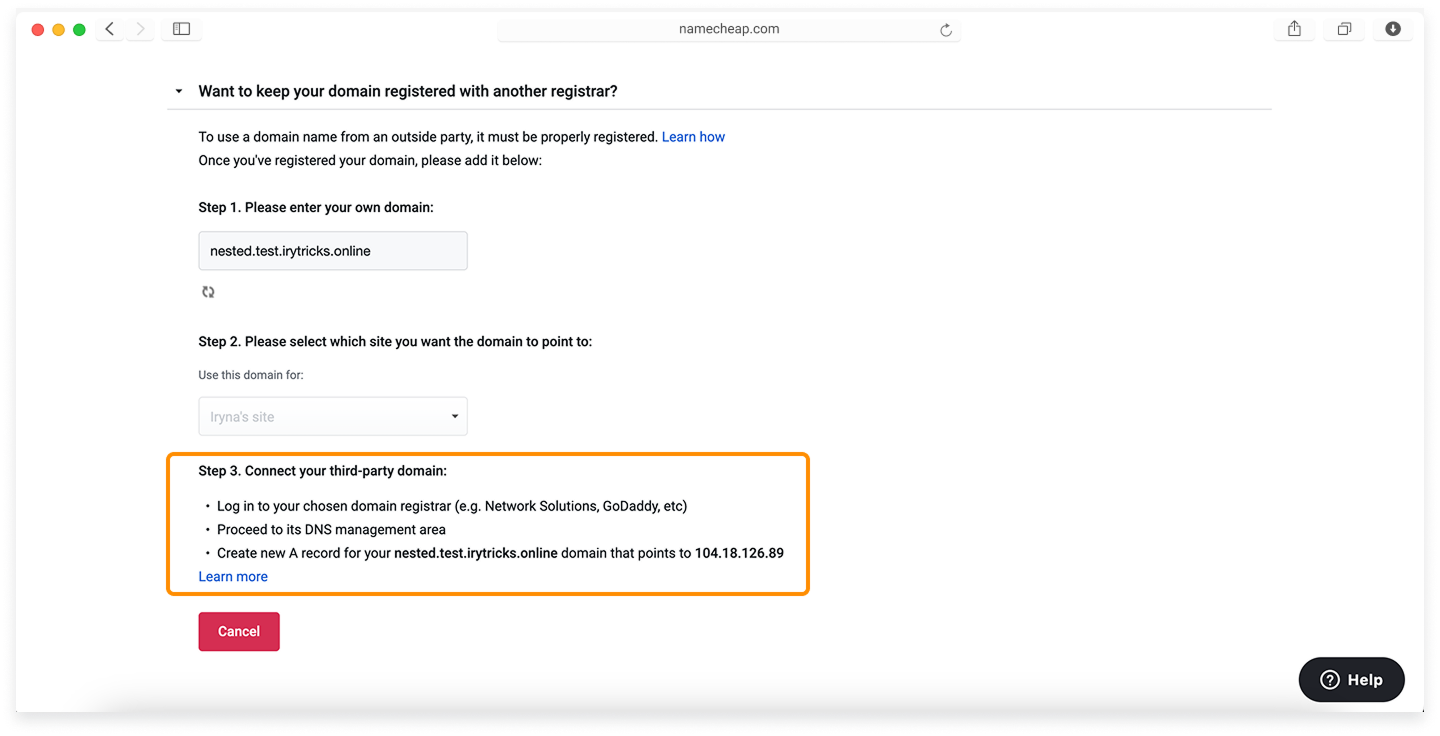Minimize the window with the yellow button
1440x736 pixels.
pyautogui.click(x=58, y=30)
